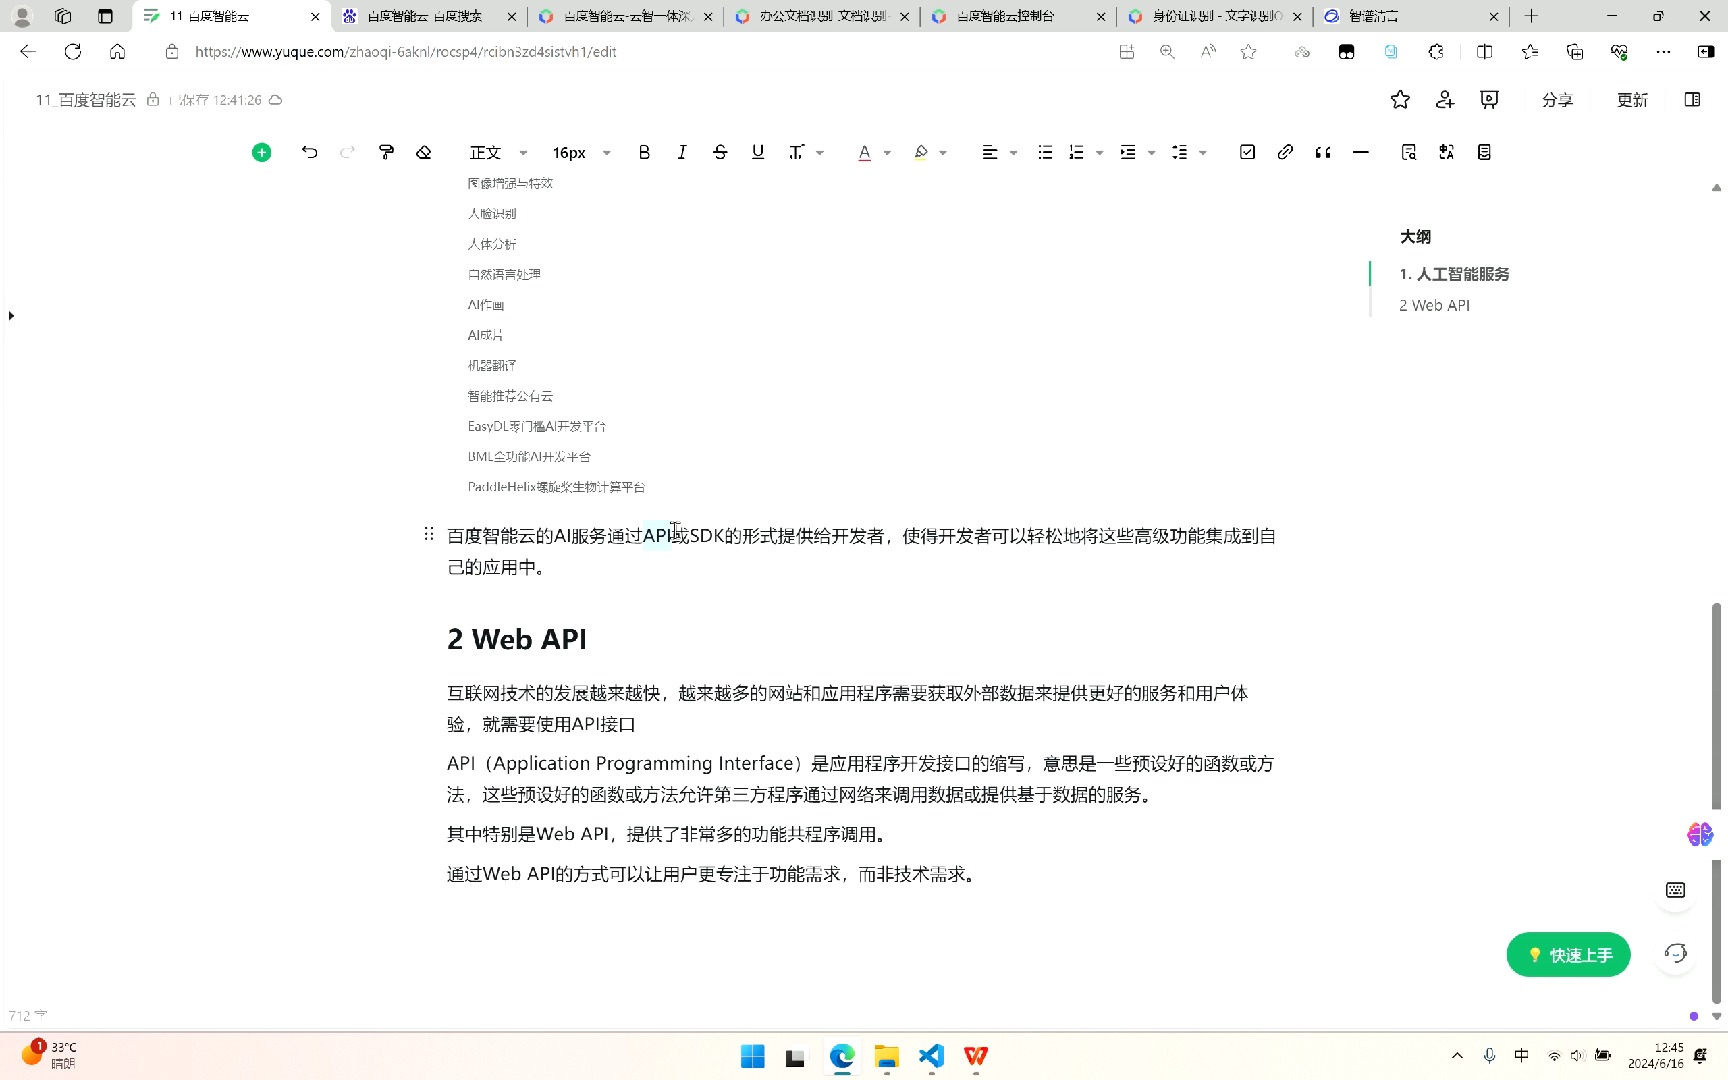The image size is (1728, 1080).
Task: Toggle bold formatting
Action: (644, 152)
